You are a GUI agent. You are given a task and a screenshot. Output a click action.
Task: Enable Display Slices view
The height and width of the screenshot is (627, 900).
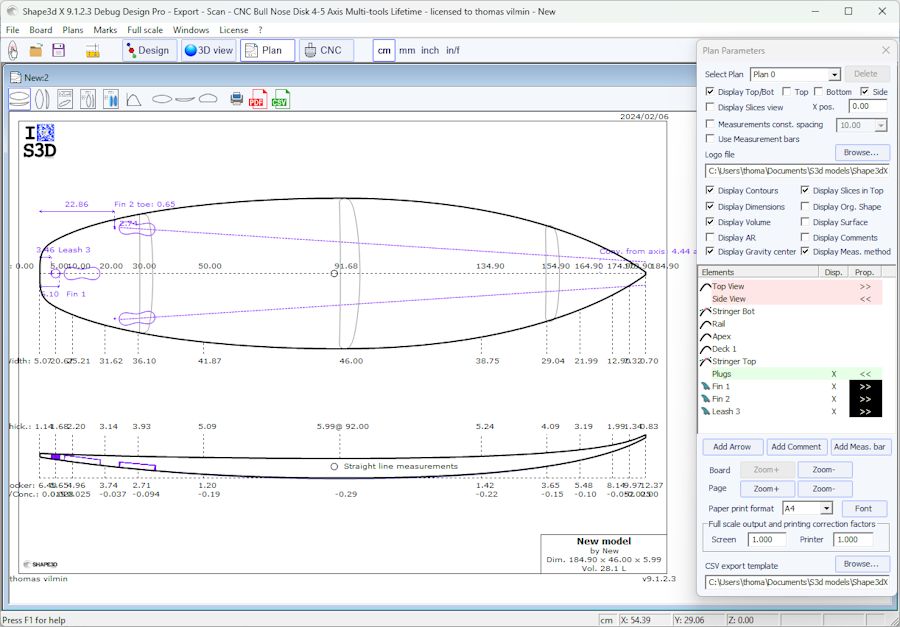[x=710, y=107]
